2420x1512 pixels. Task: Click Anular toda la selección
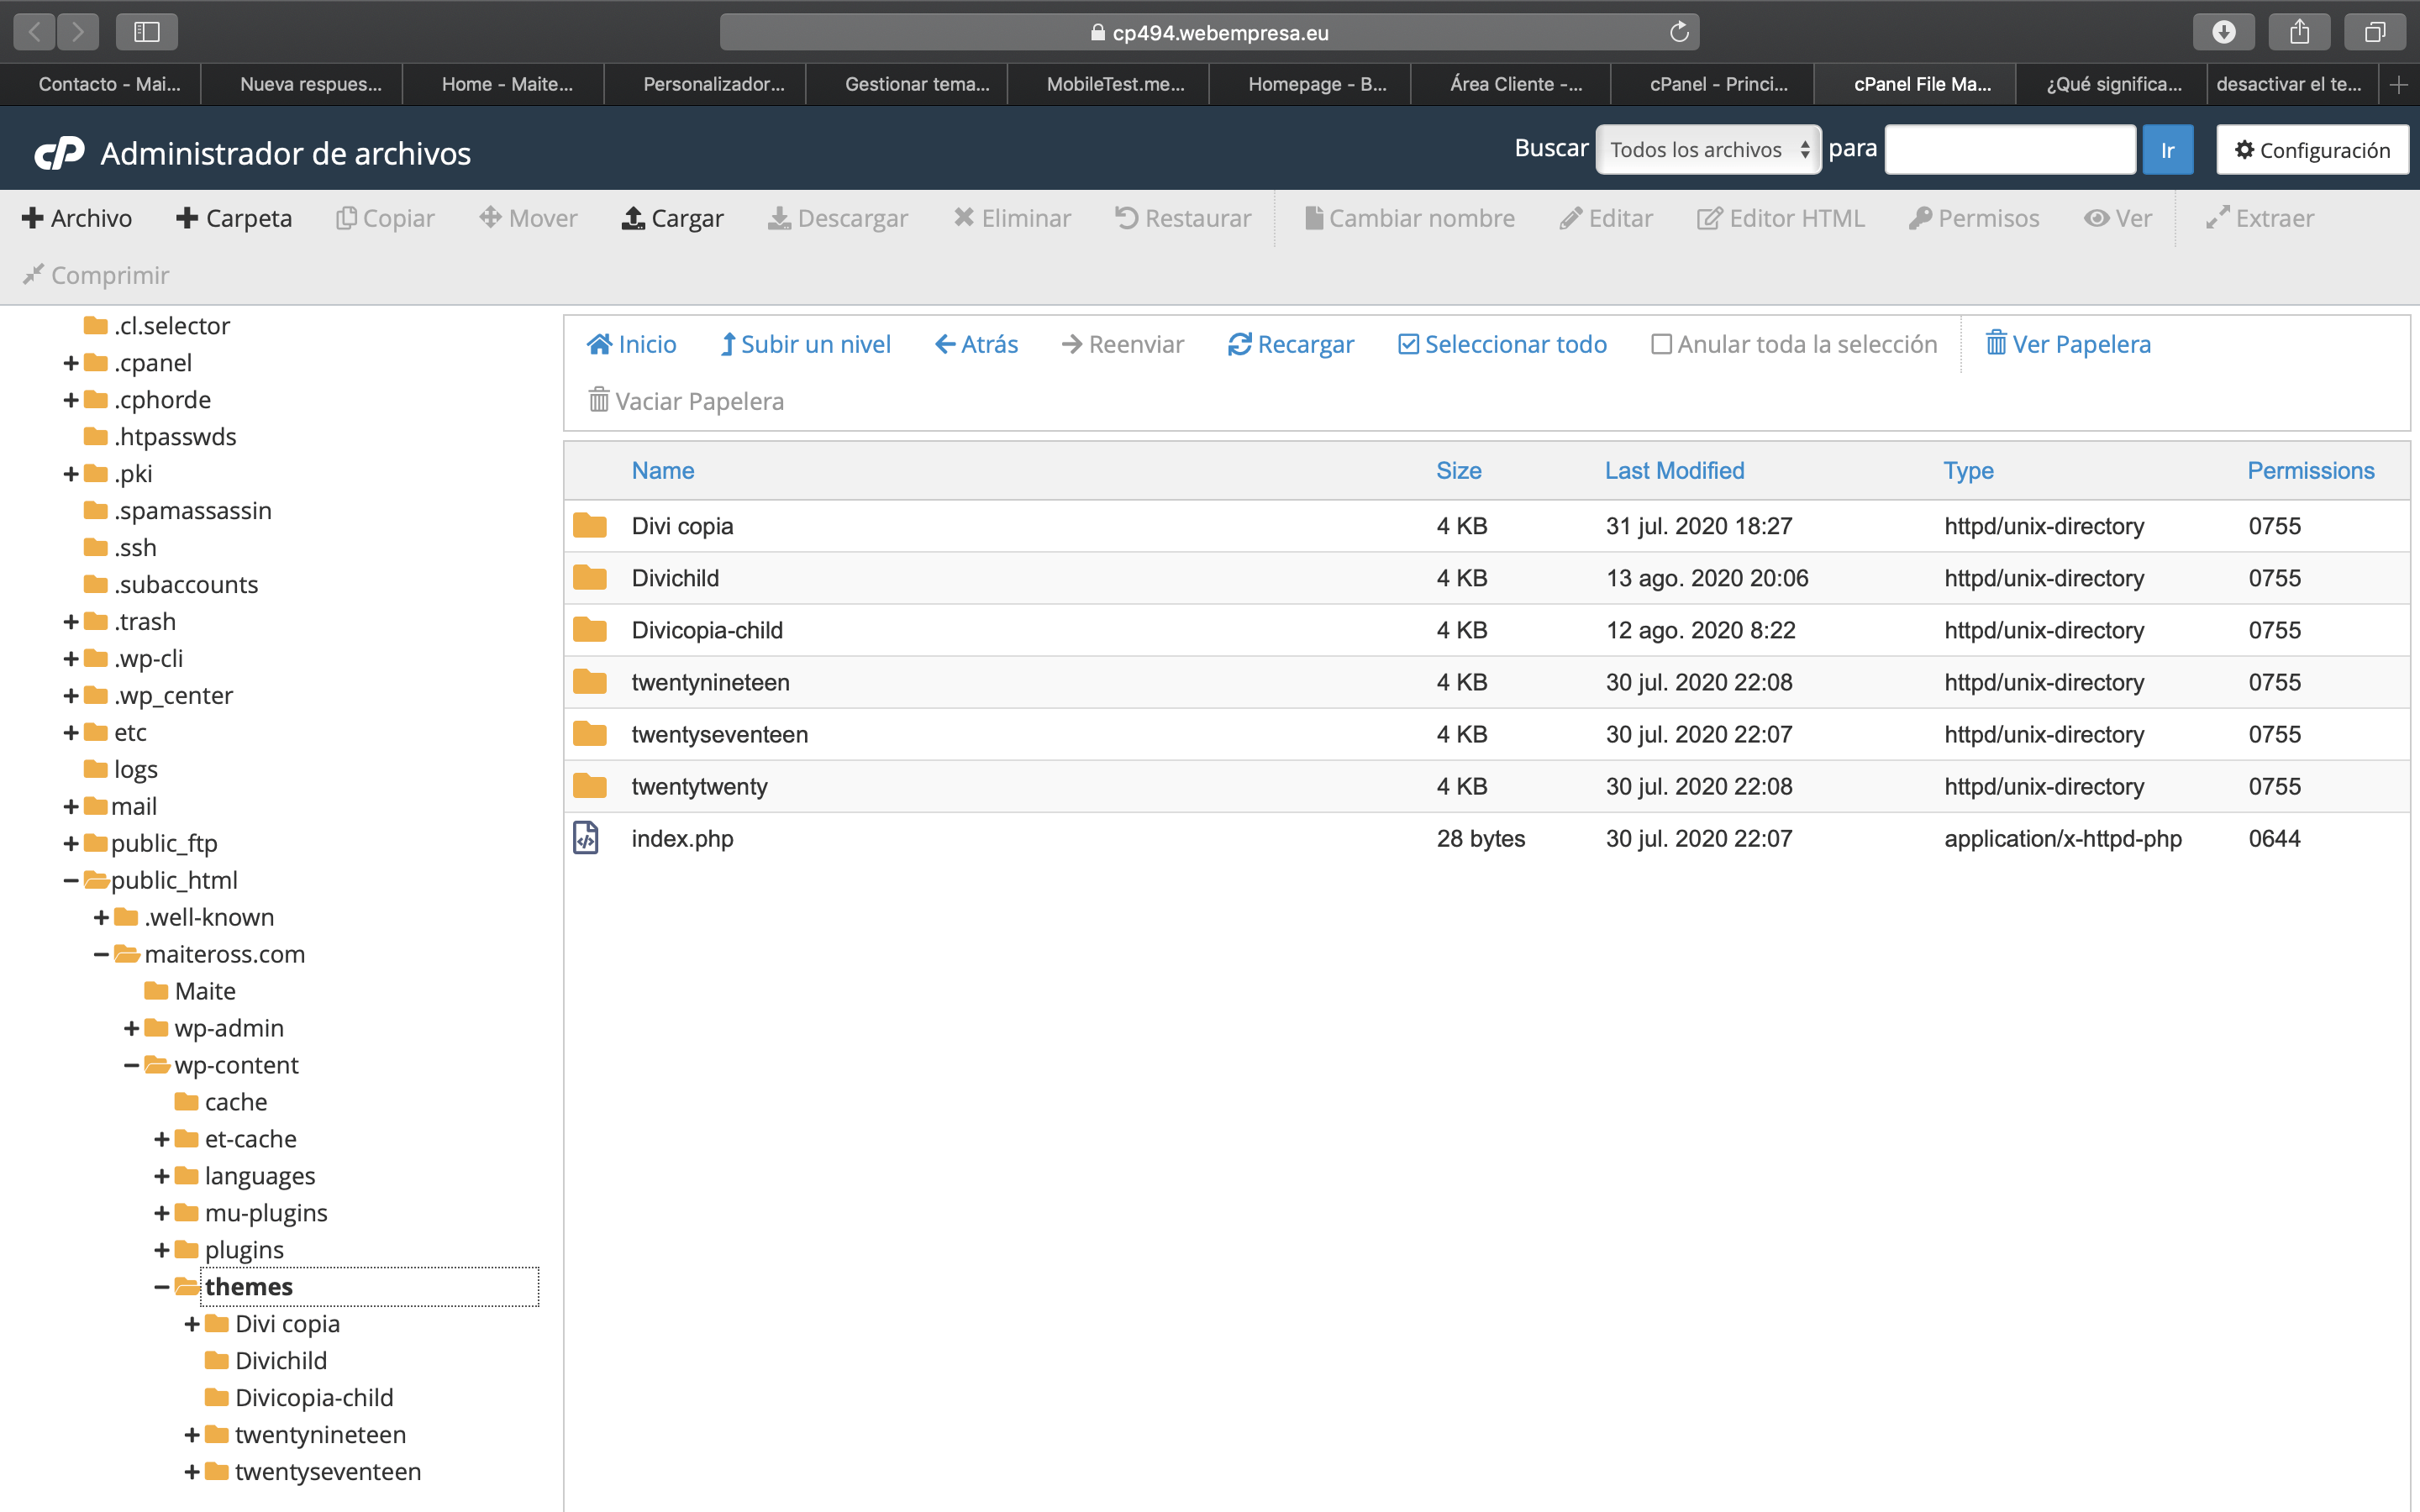pyautogui.click(x=1794, y=344)
